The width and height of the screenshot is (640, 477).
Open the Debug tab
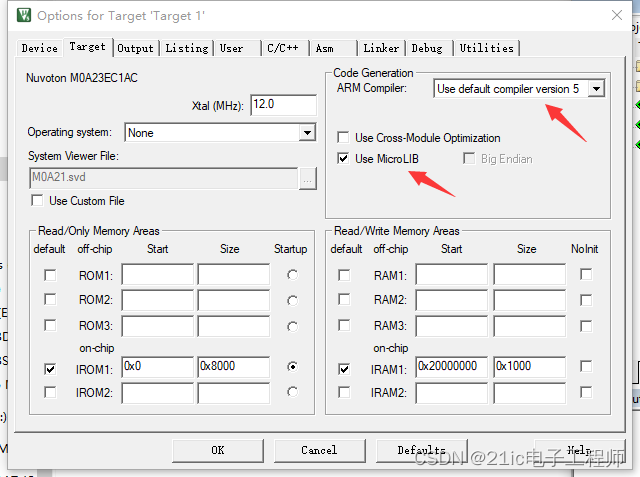pos(429,48)
